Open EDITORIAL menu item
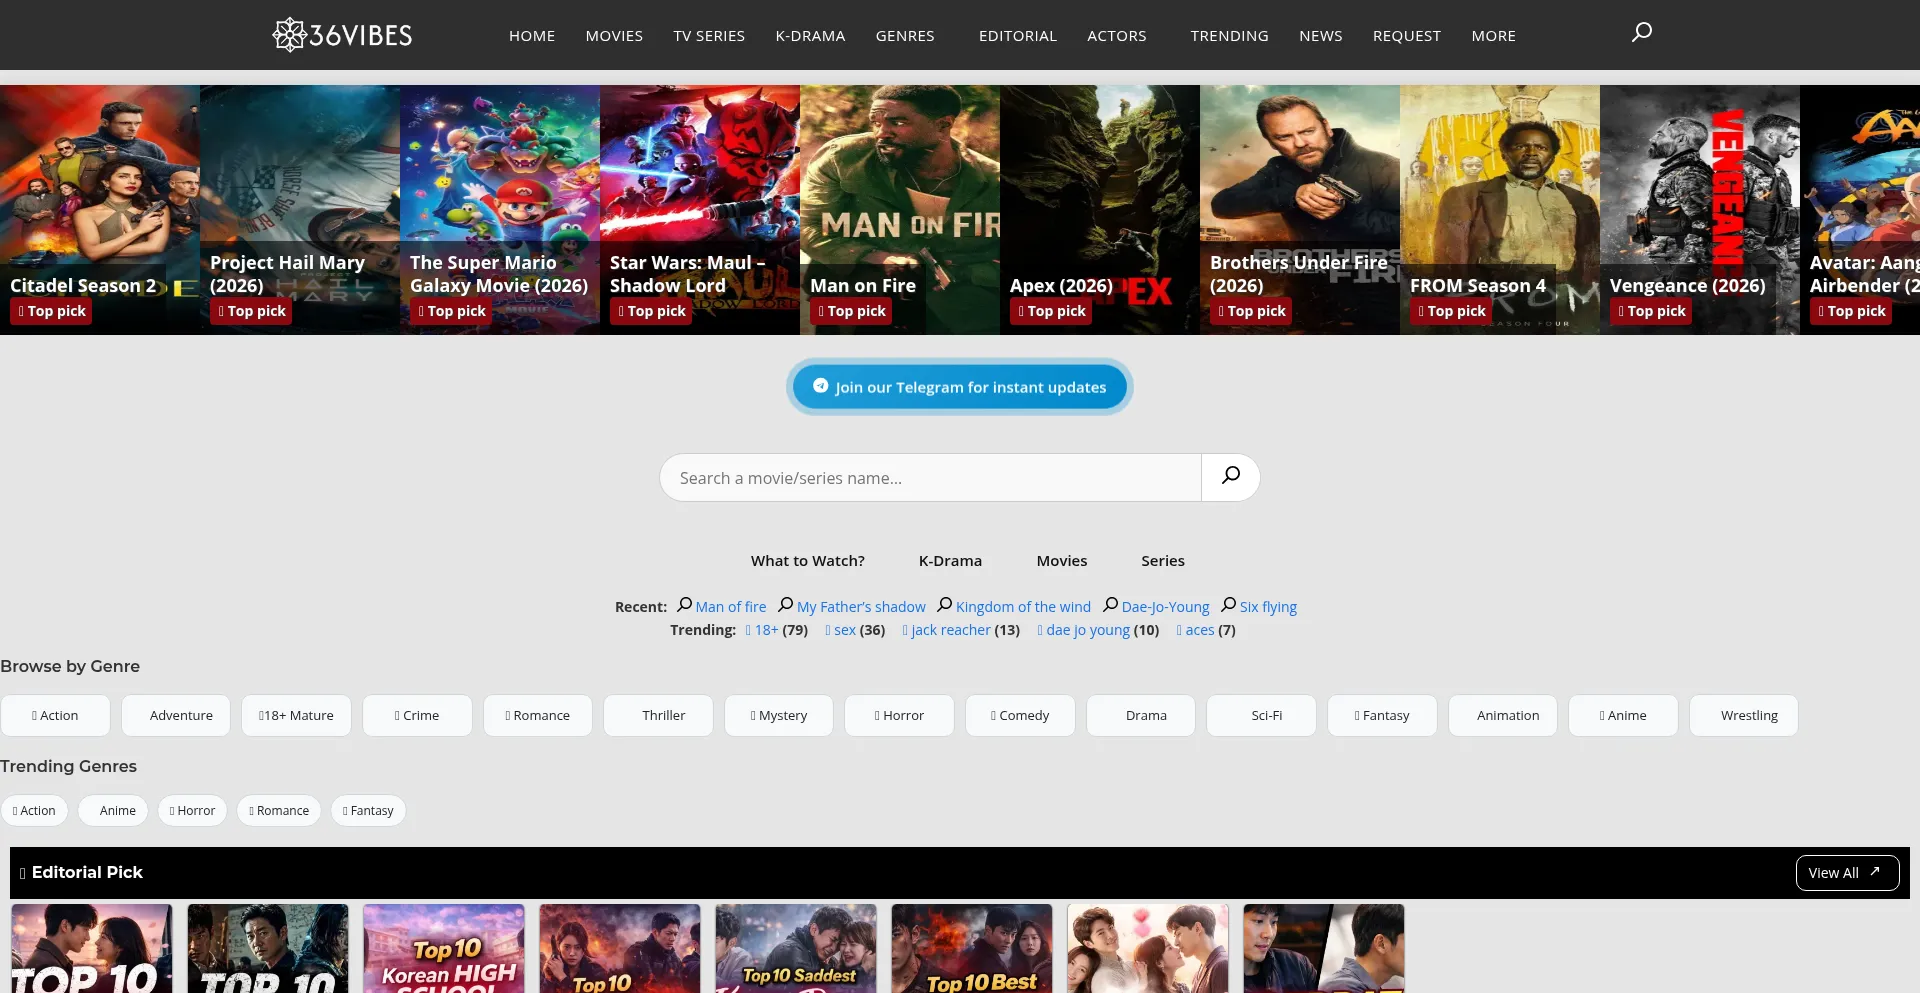 1018,36
